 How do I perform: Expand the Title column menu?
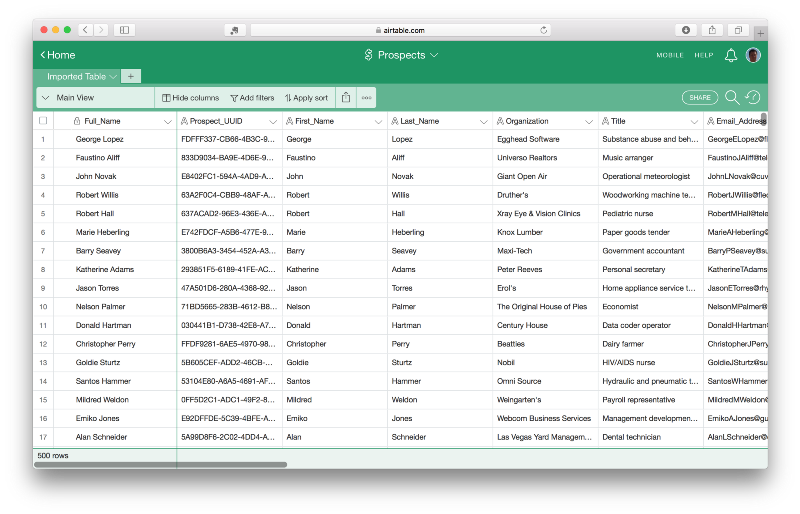tap(694, 121)
